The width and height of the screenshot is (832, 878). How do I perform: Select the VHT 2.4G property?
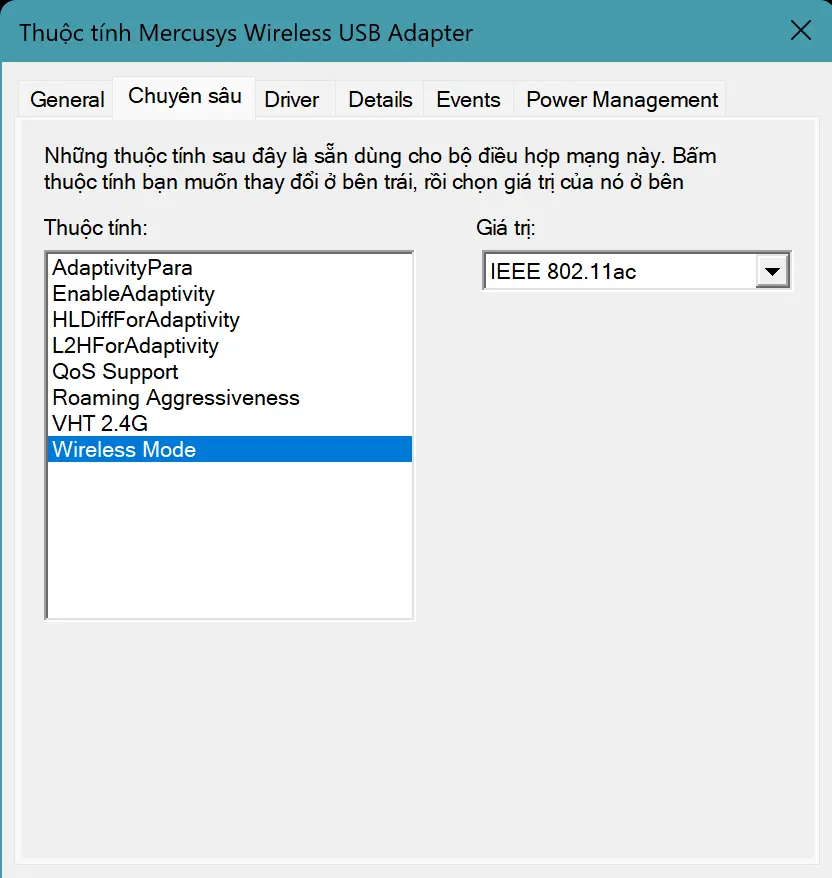tap(230, 423)
